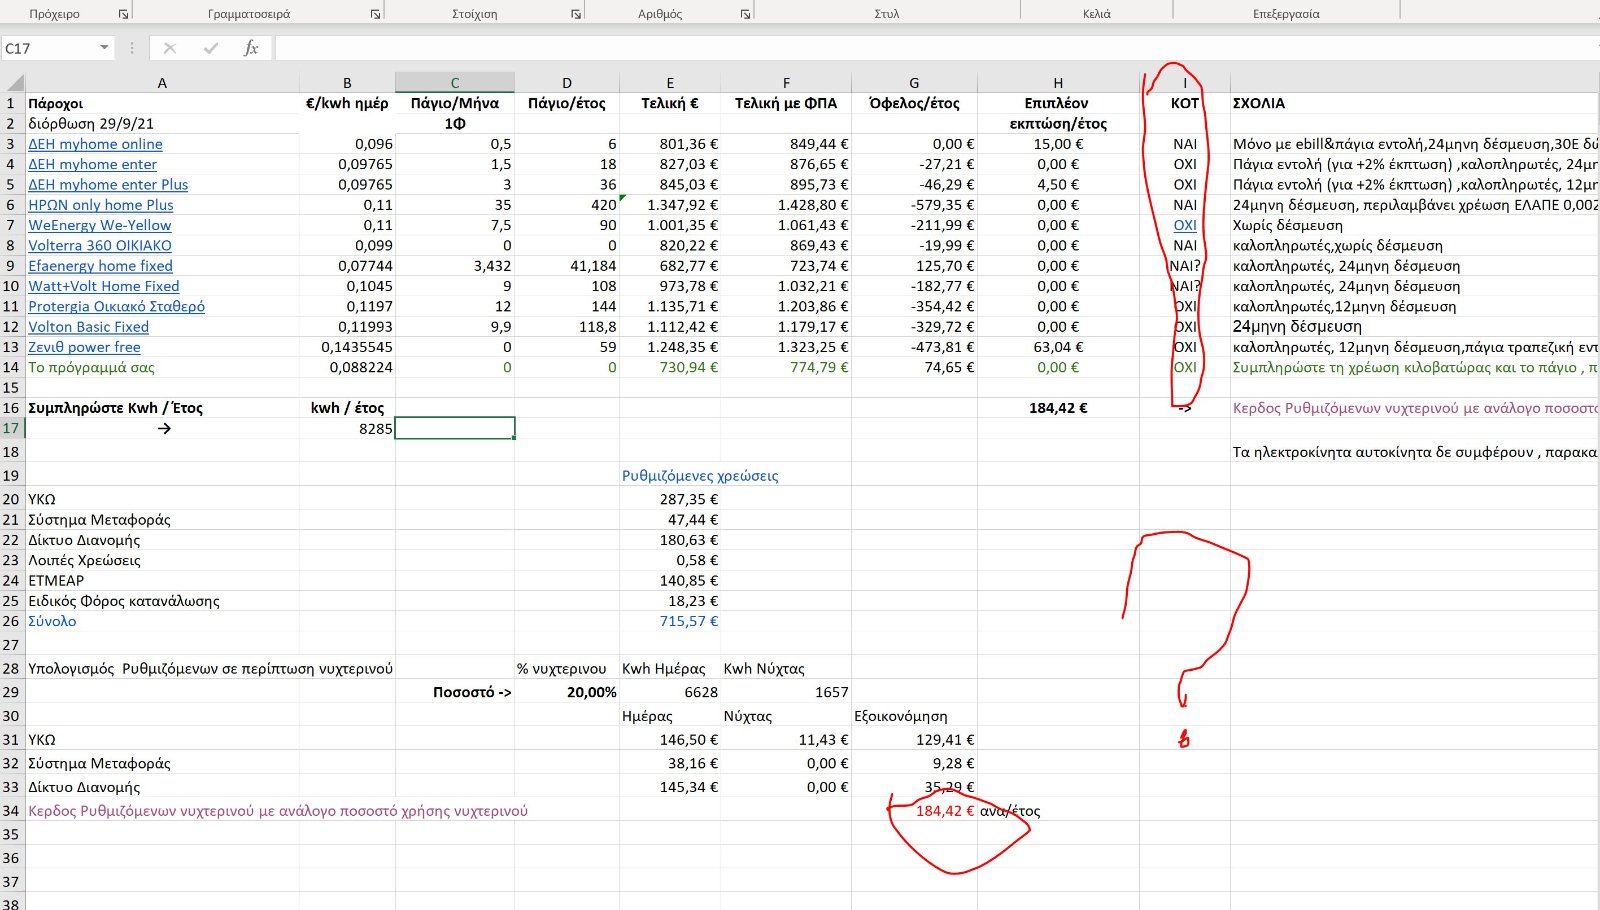Select row 26 header
1600x910 pixels.
pos(12,621)
